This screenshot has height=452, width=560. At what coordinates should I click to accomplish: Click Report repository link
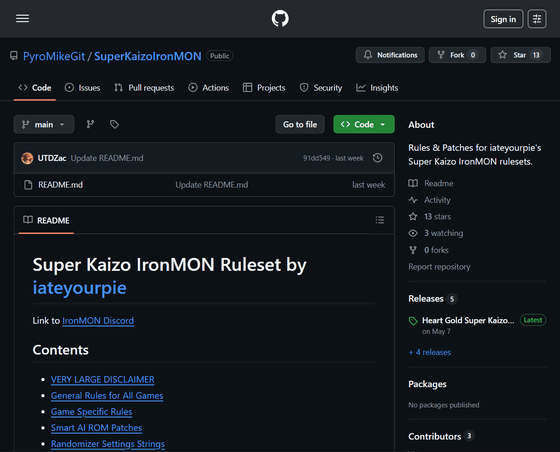(x=439, y=267)
